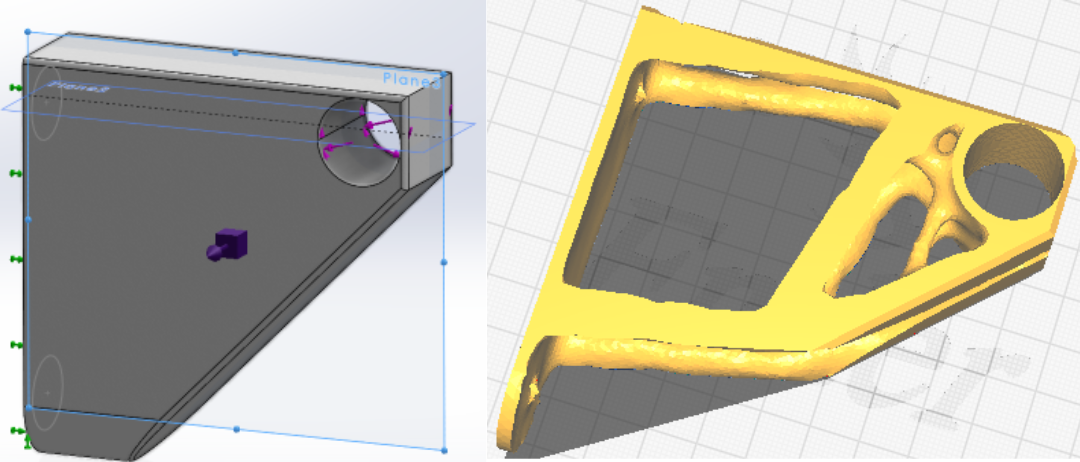This screenshot has height=462, width=1080.
Task: Click Plane3's bottom-right corner blue handle
Action: click(x=444, y=450)
